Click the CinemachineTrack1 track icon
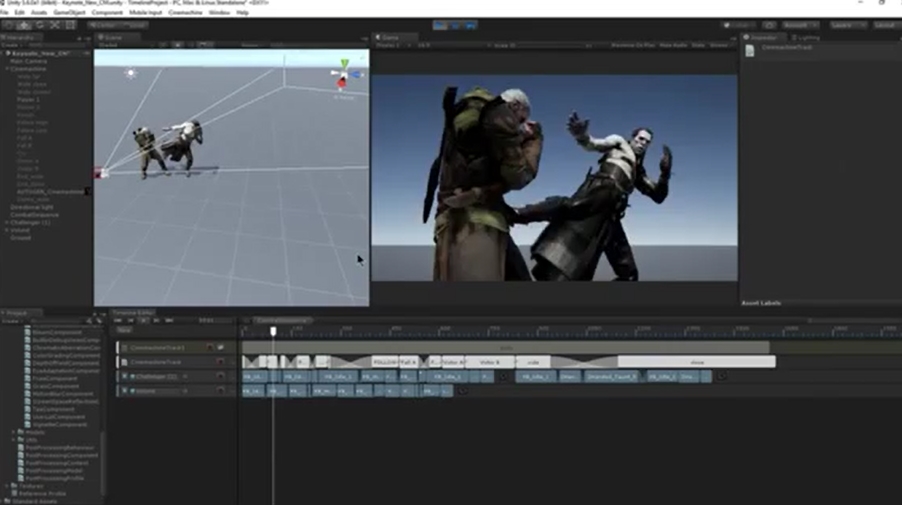Image resolution: width=902 pixels, height=505 pixels. 124,348
